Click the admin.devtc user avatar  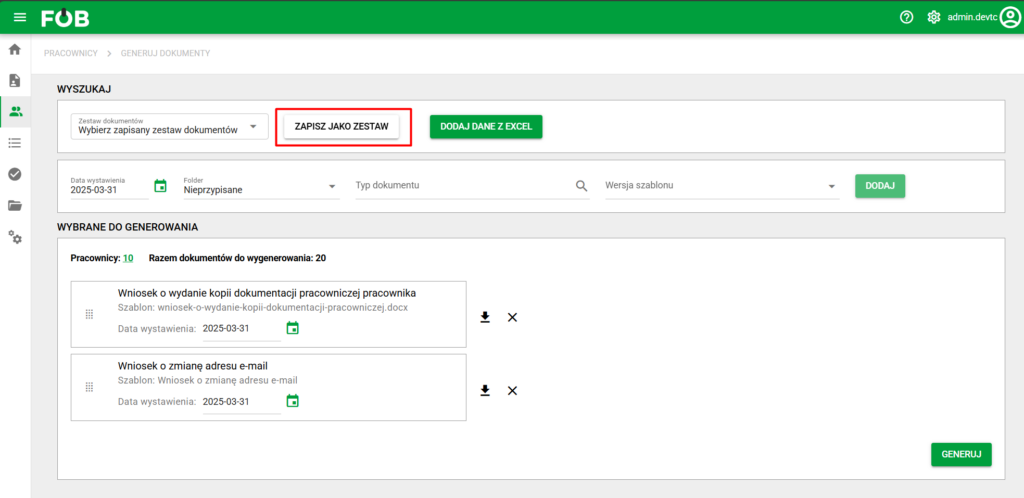[x=1010, y=17]
